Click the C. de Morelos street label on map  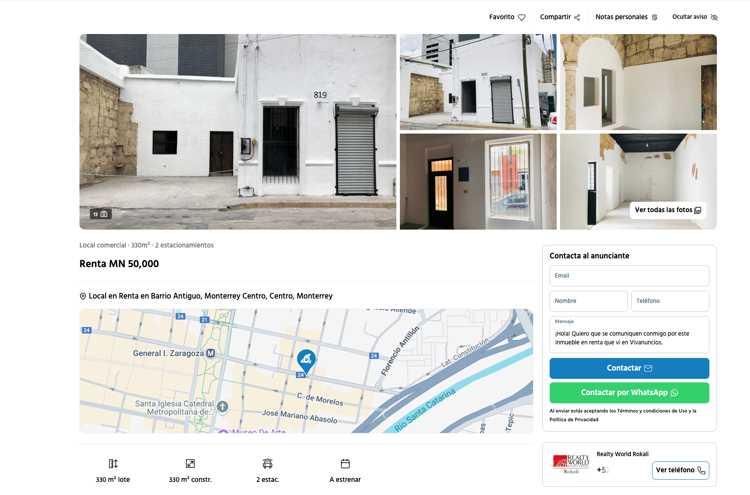pyautogui.click(x=320, y=399)
